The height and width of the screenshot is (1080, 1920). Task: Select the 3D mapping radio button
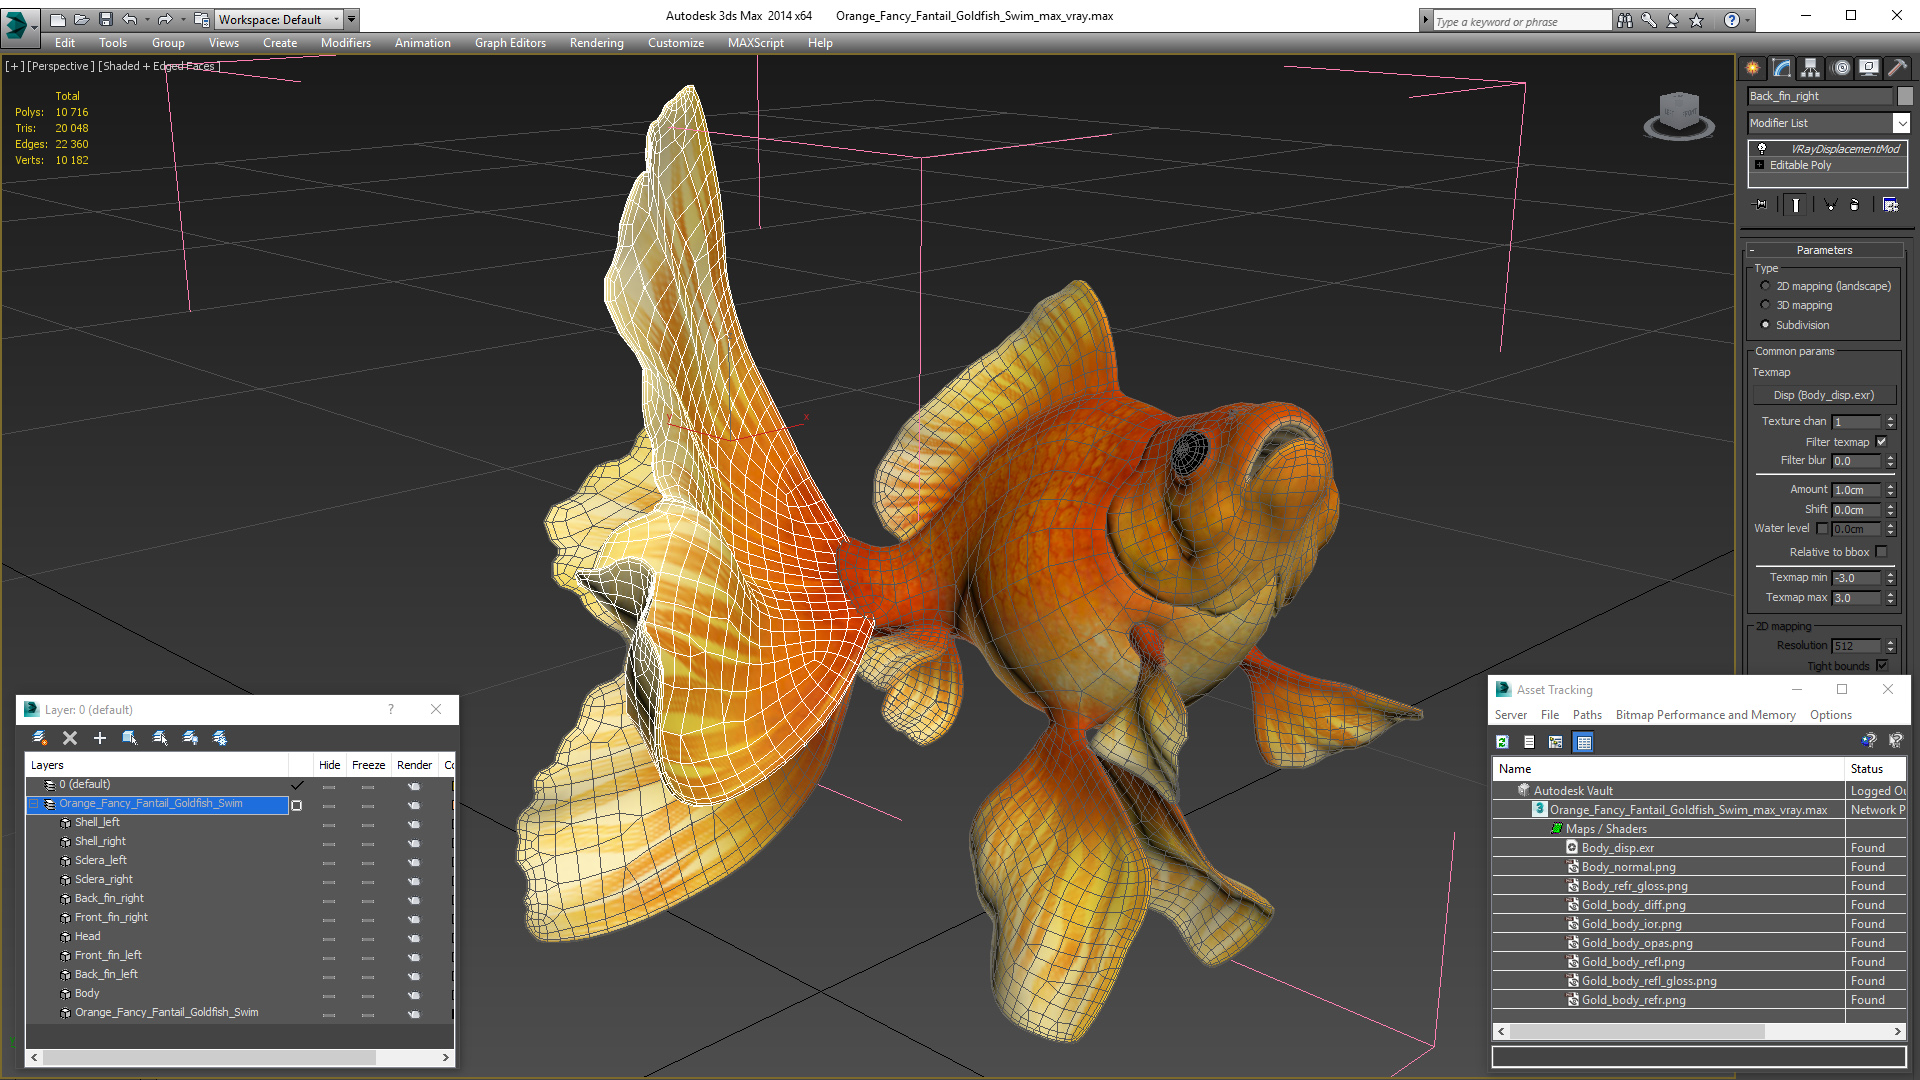coord(1766,305)
